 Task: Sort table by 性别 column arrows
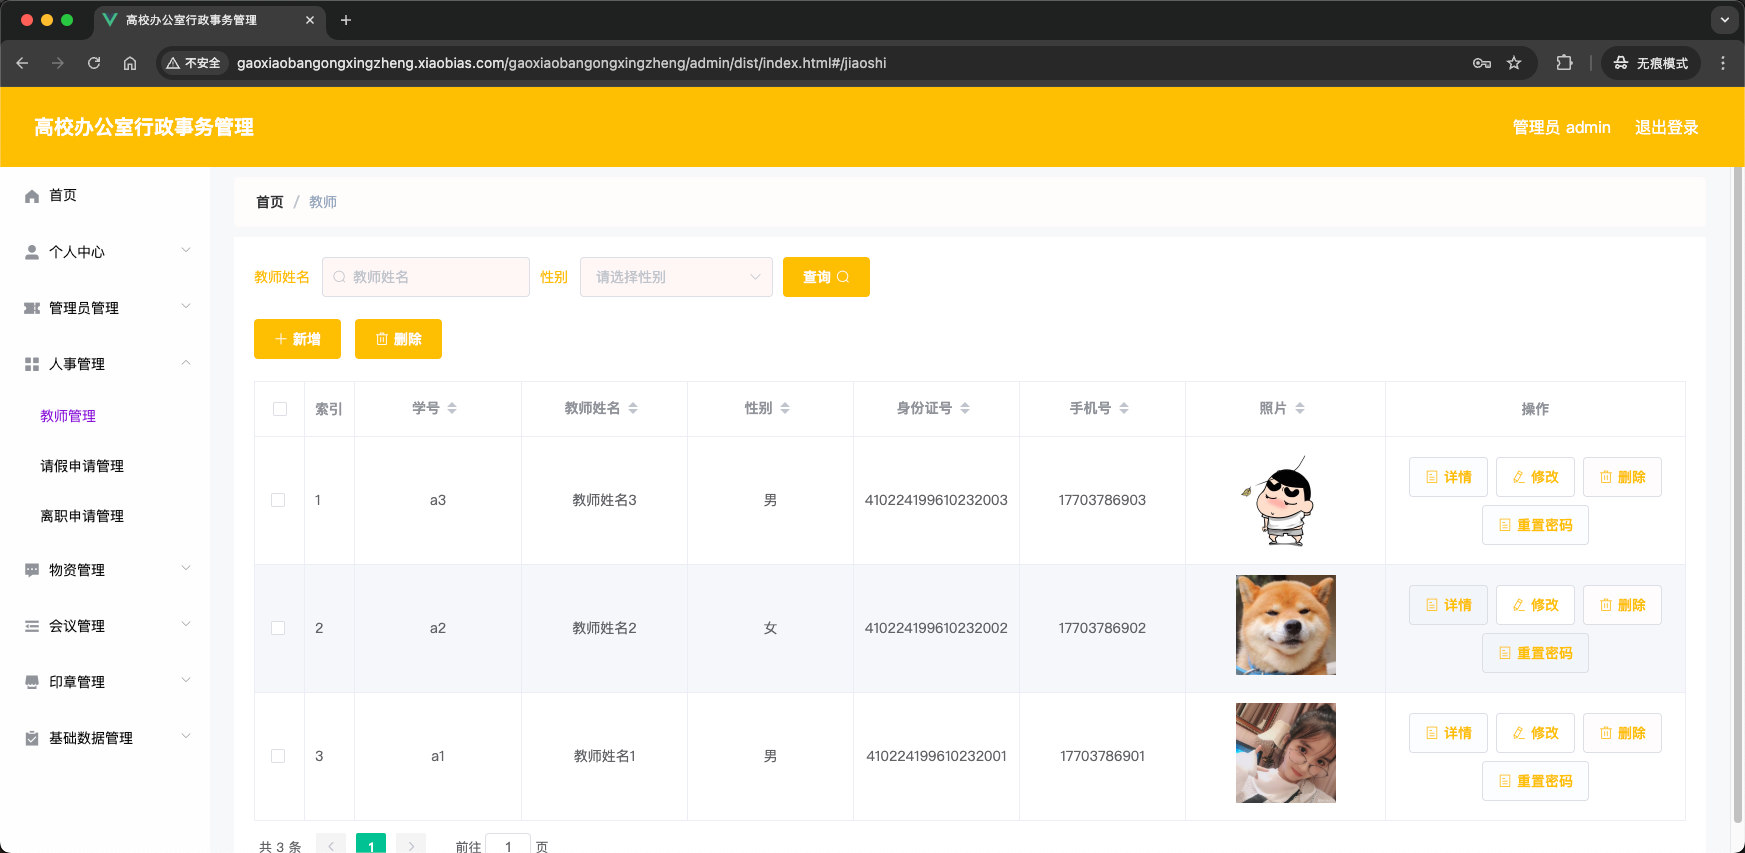click(785, 408)
